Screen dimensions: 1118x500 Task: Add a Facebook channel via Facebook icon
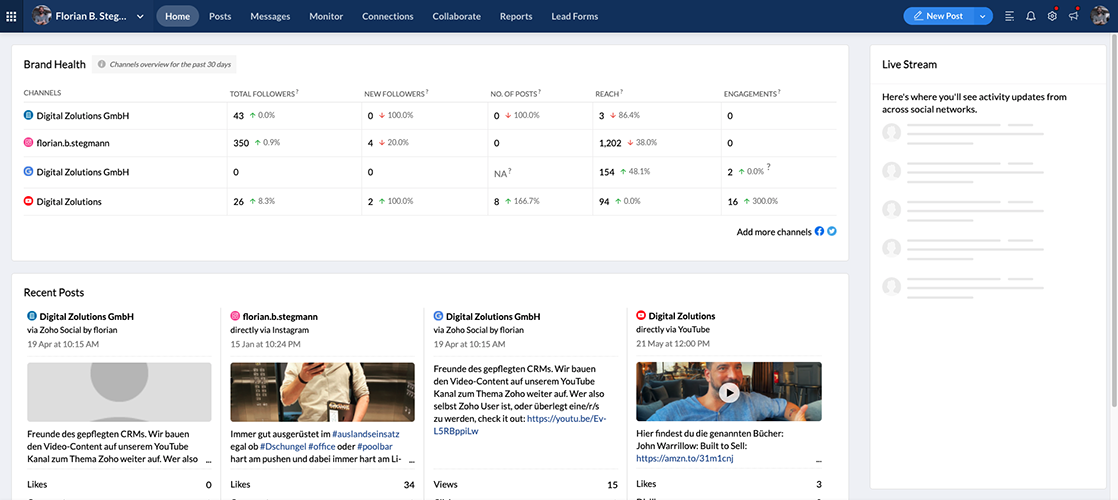pyautogui.click(x=819, y=231)
